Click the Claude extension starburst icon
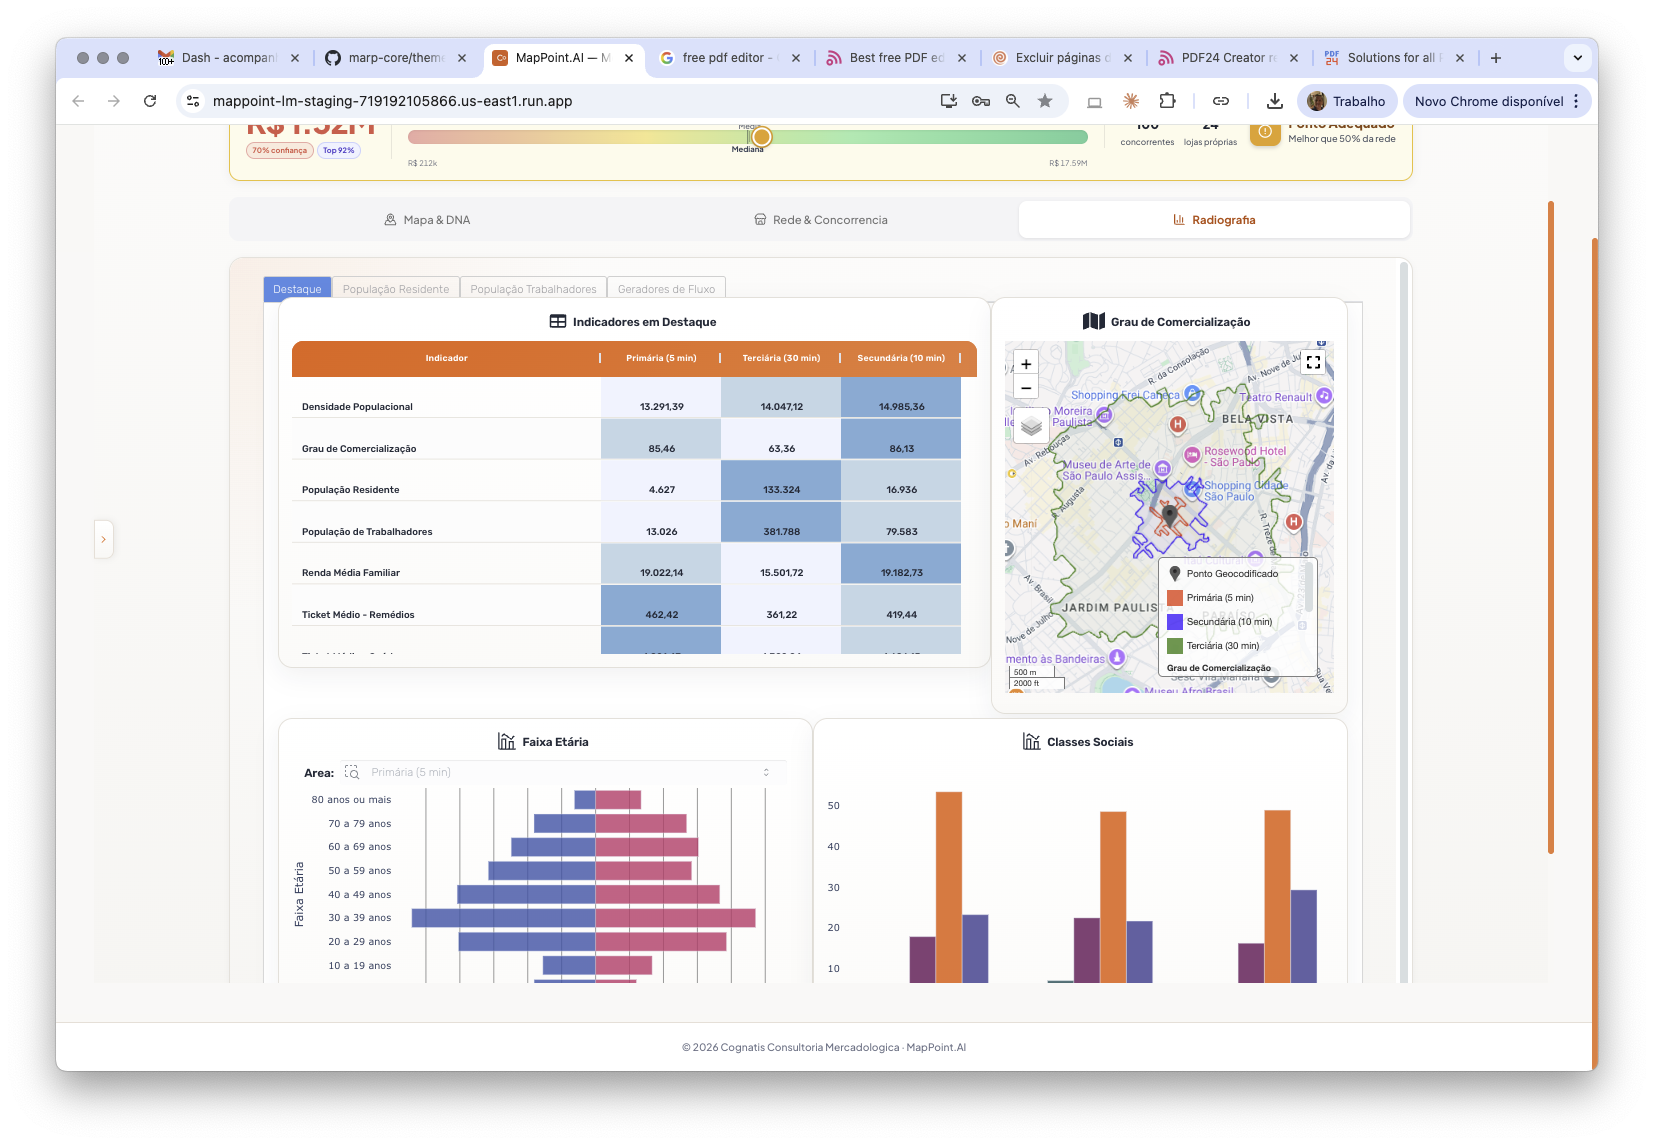This screenshot has width=1654, height=1145. [x=1131, y=101]
